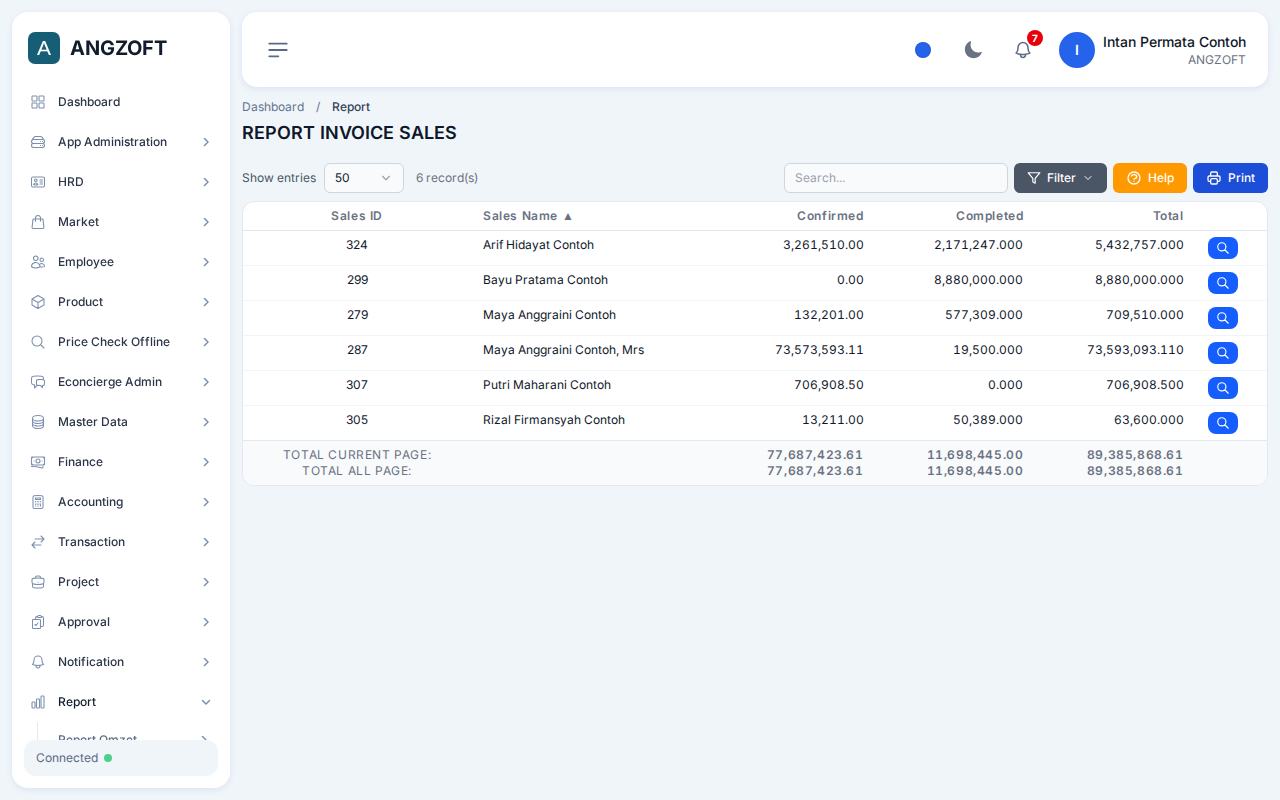
Task: Go to Dashboard breadcrumb link
Action: [x=273, y=107]
